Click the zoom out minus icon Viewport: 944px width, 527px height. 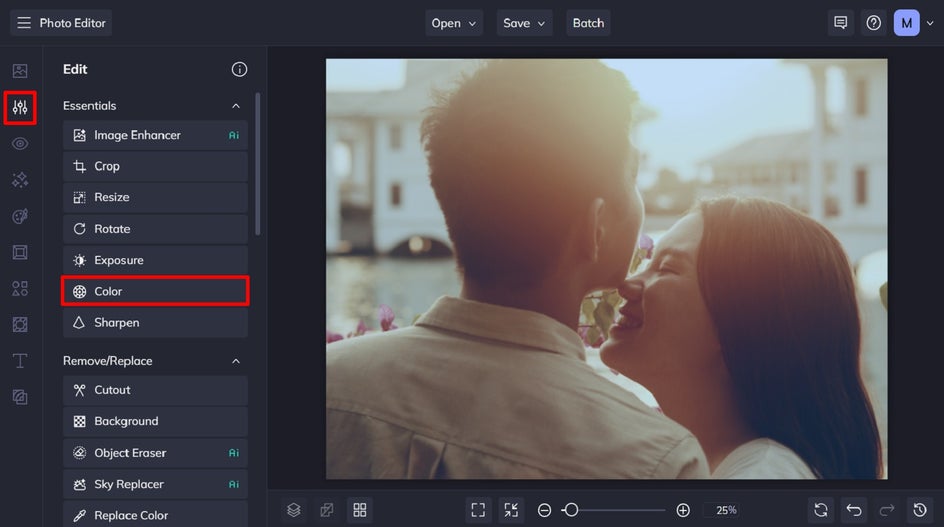[x=544, y=510]
